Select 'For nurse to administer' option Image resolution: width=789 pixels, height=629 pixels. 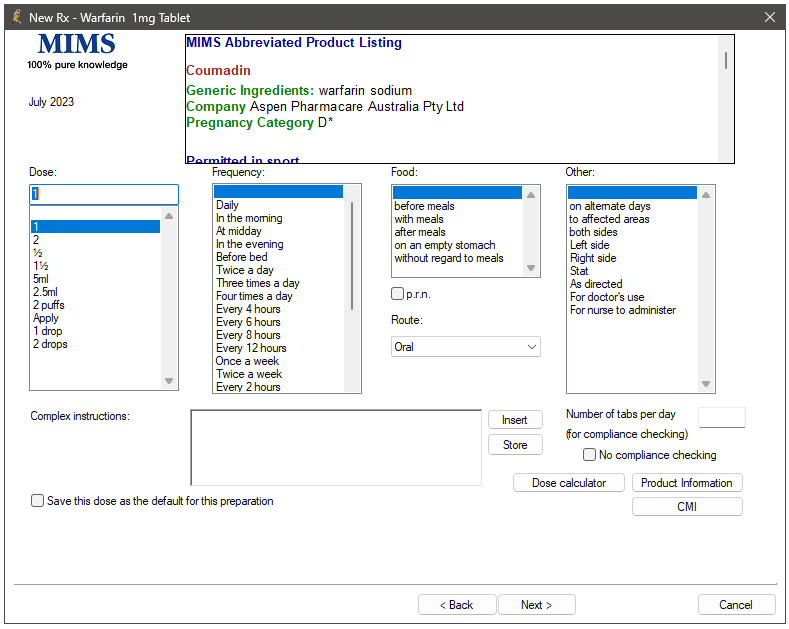(x=632, y=310)
